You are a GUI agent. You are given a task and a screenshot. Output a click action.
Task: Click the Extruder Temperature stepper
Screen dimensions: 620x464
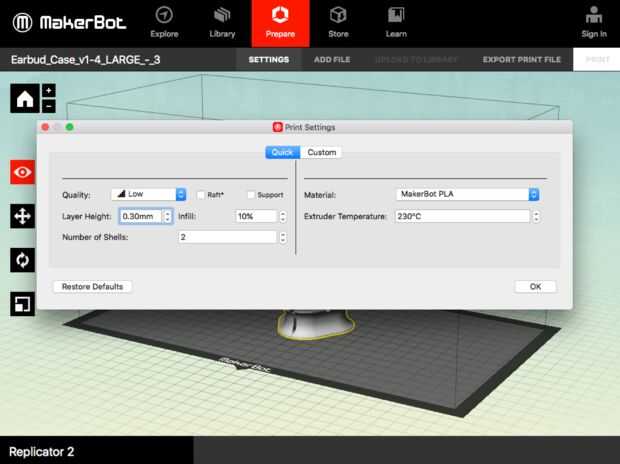pyautogui.click(x=536, y=216)
